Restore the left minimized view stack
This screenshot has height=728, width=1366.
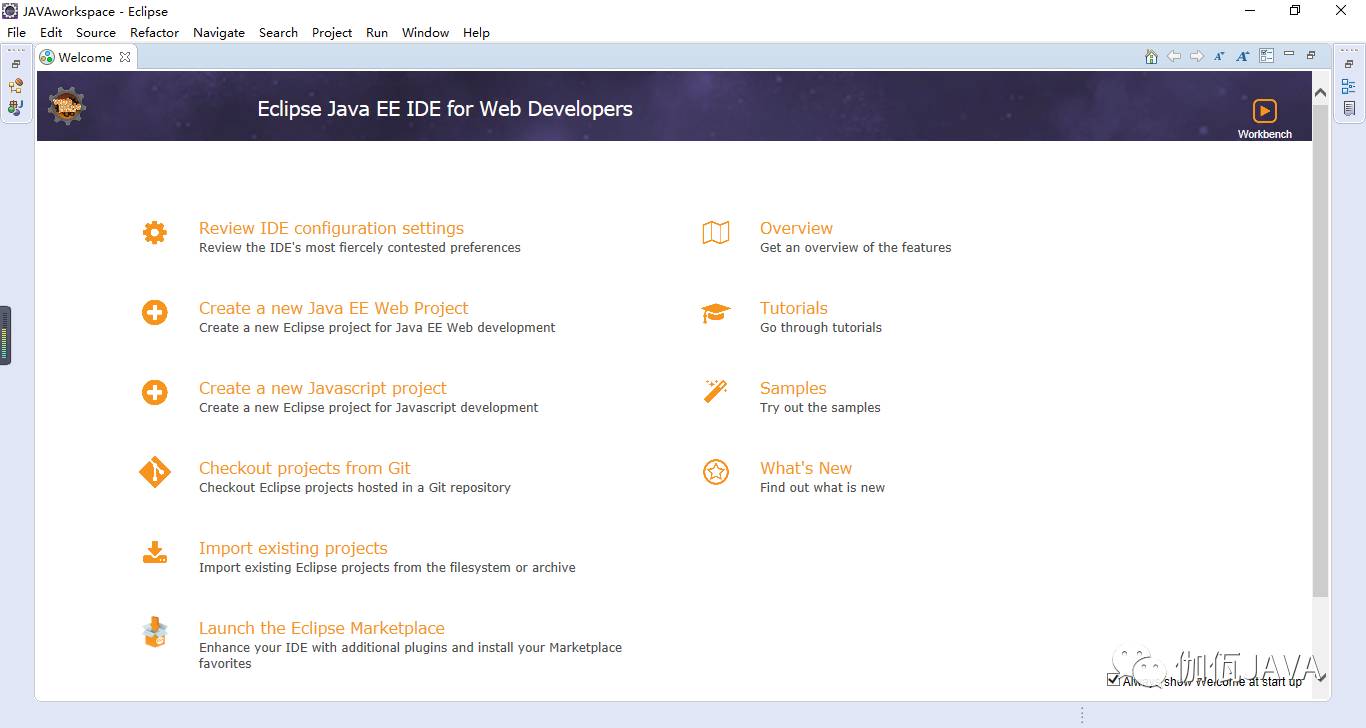16,64
